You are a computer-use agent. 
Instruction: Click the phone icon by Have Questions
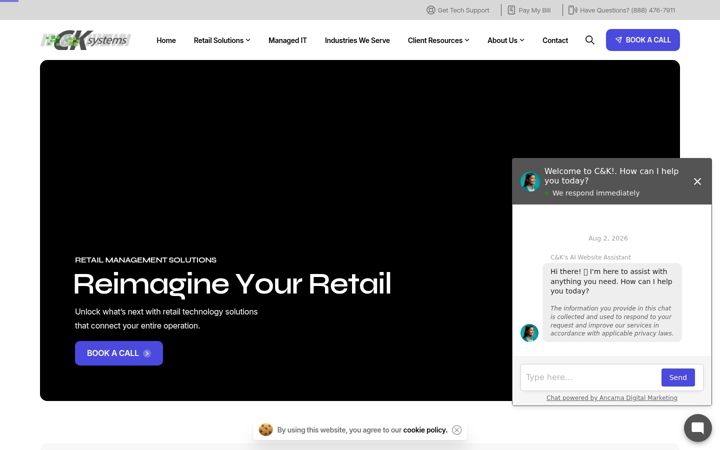[x=573, y=10]
